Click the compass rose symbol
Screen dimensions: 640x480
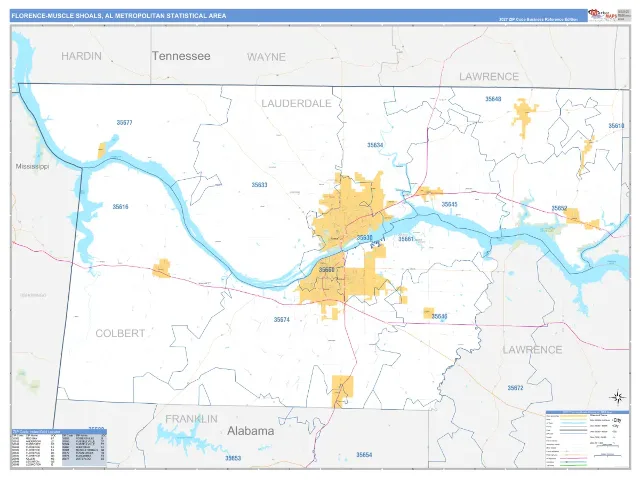(x=618, y=397)
